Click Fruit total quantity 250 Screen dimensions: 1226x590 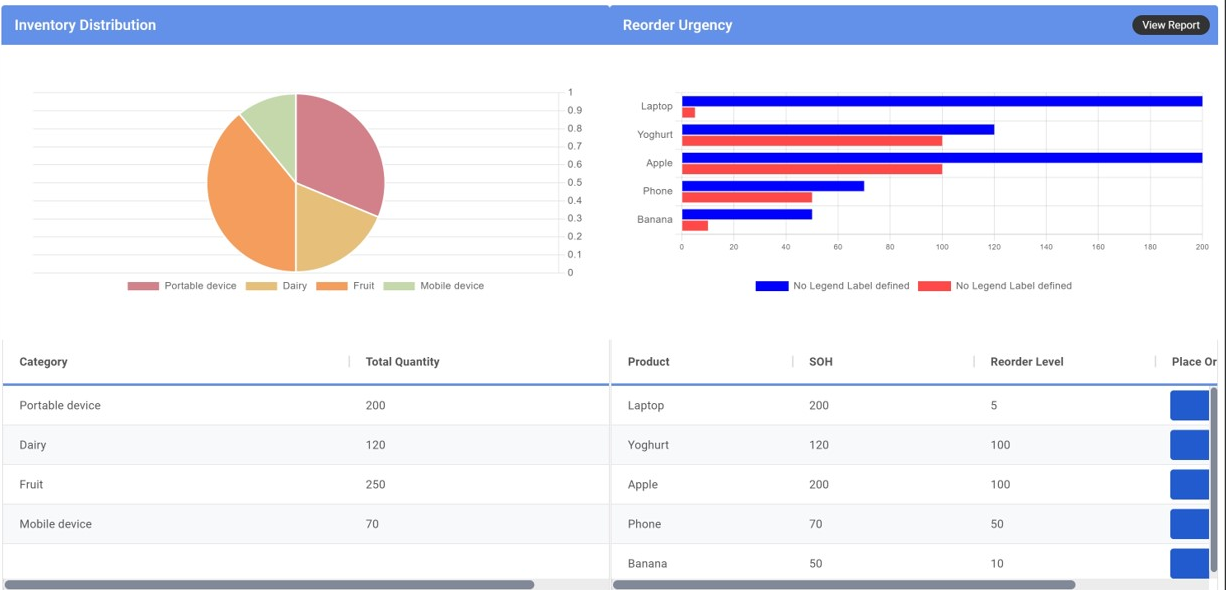coord(375,484)
